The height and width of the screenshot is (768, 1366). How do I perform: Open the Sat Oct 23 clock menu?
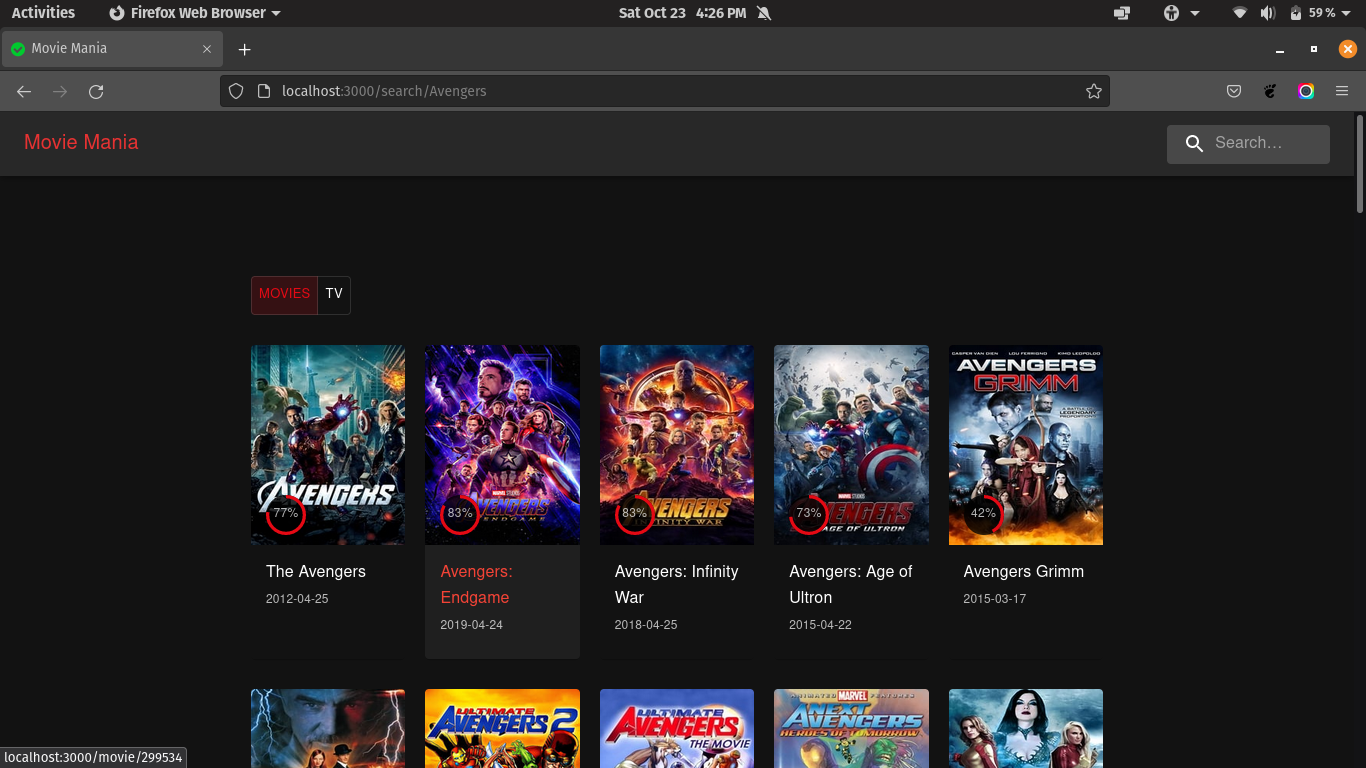click(x=683, y=13)
